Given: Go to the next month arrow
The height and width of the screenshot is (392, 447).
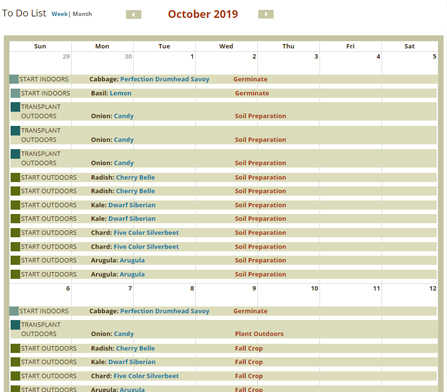Looking at the screenshot, I should click(x=266, y=14).
